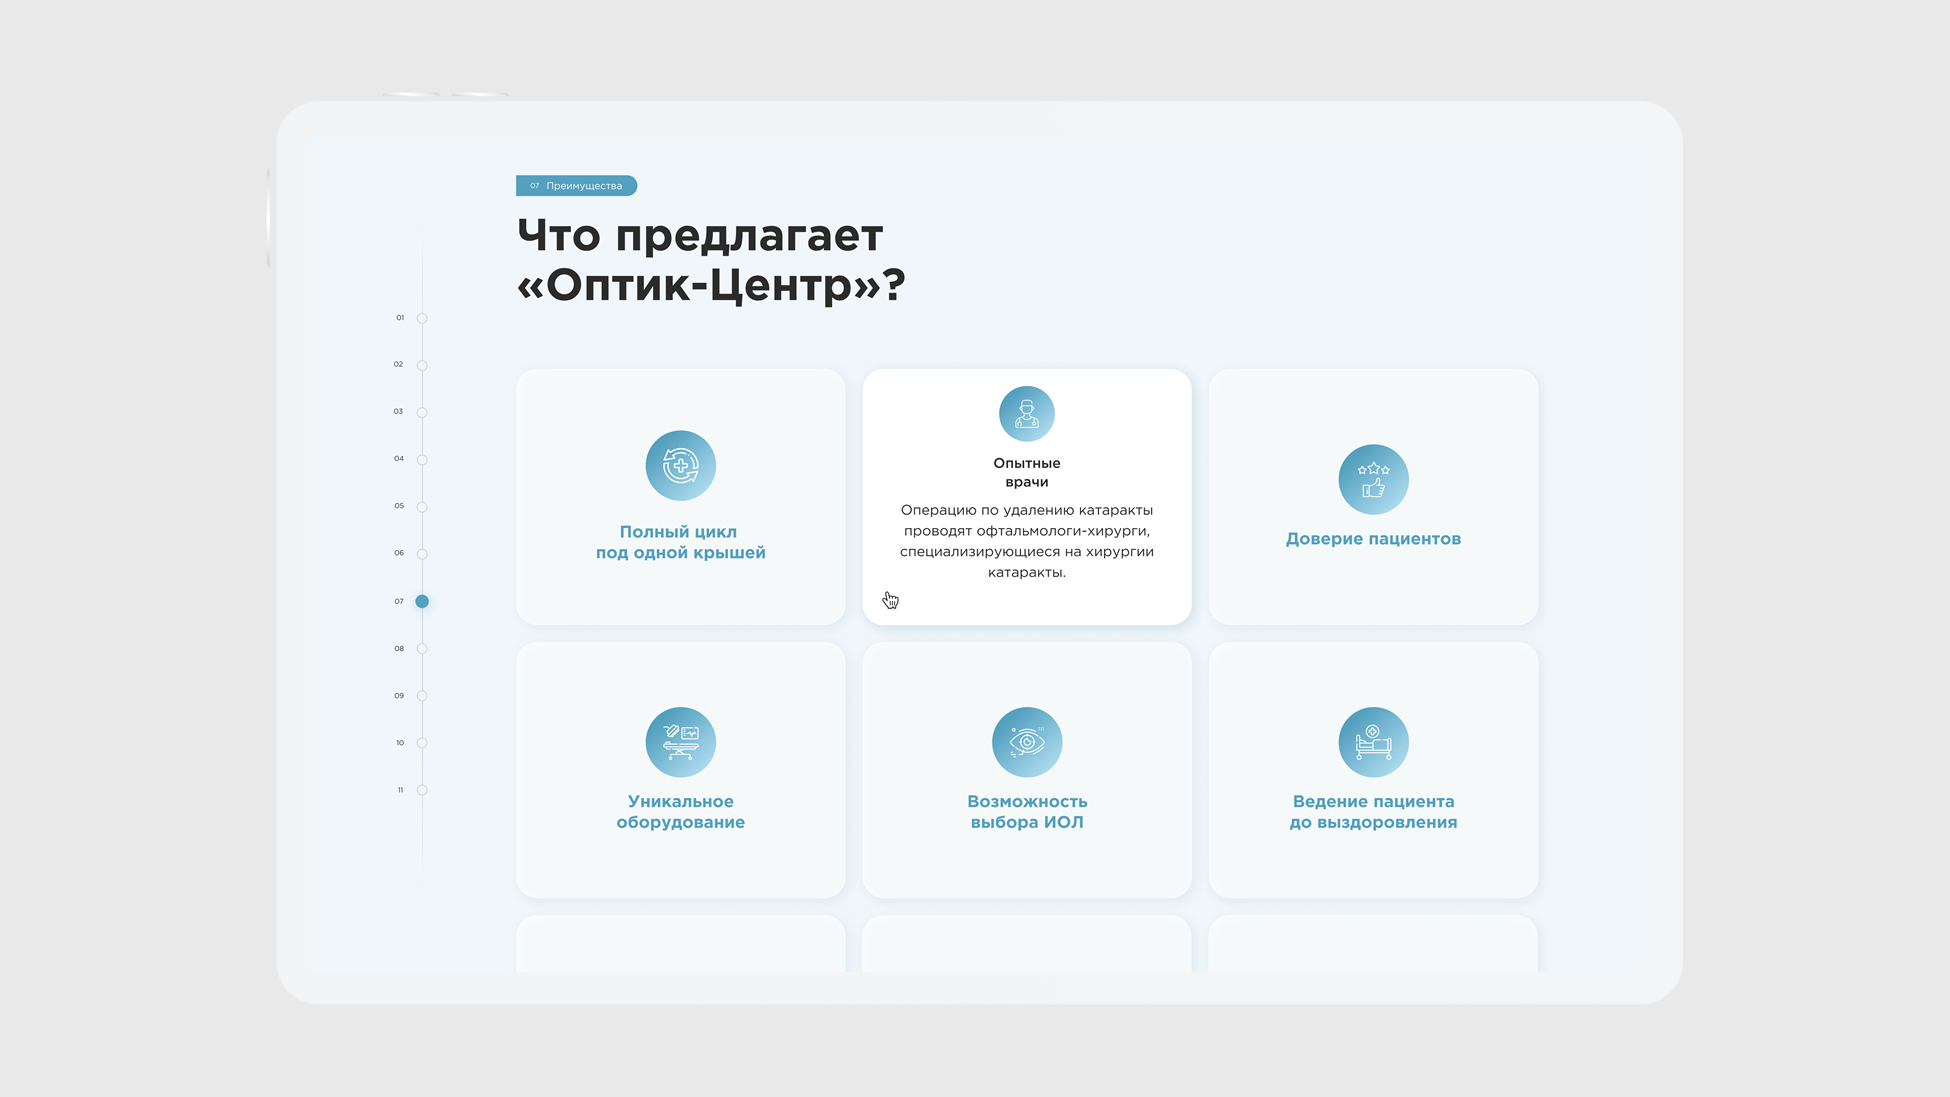Screen dimensions: 1950x1097
Task: Jump to section 01 in side navigation
Action: point(422,318)
